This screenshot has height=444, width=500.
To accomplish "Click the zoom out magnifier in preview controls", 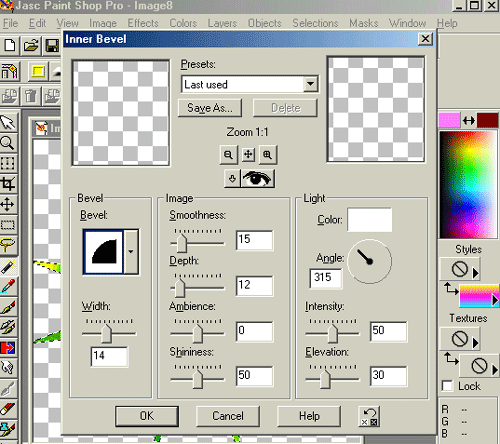I will (228, 155).
